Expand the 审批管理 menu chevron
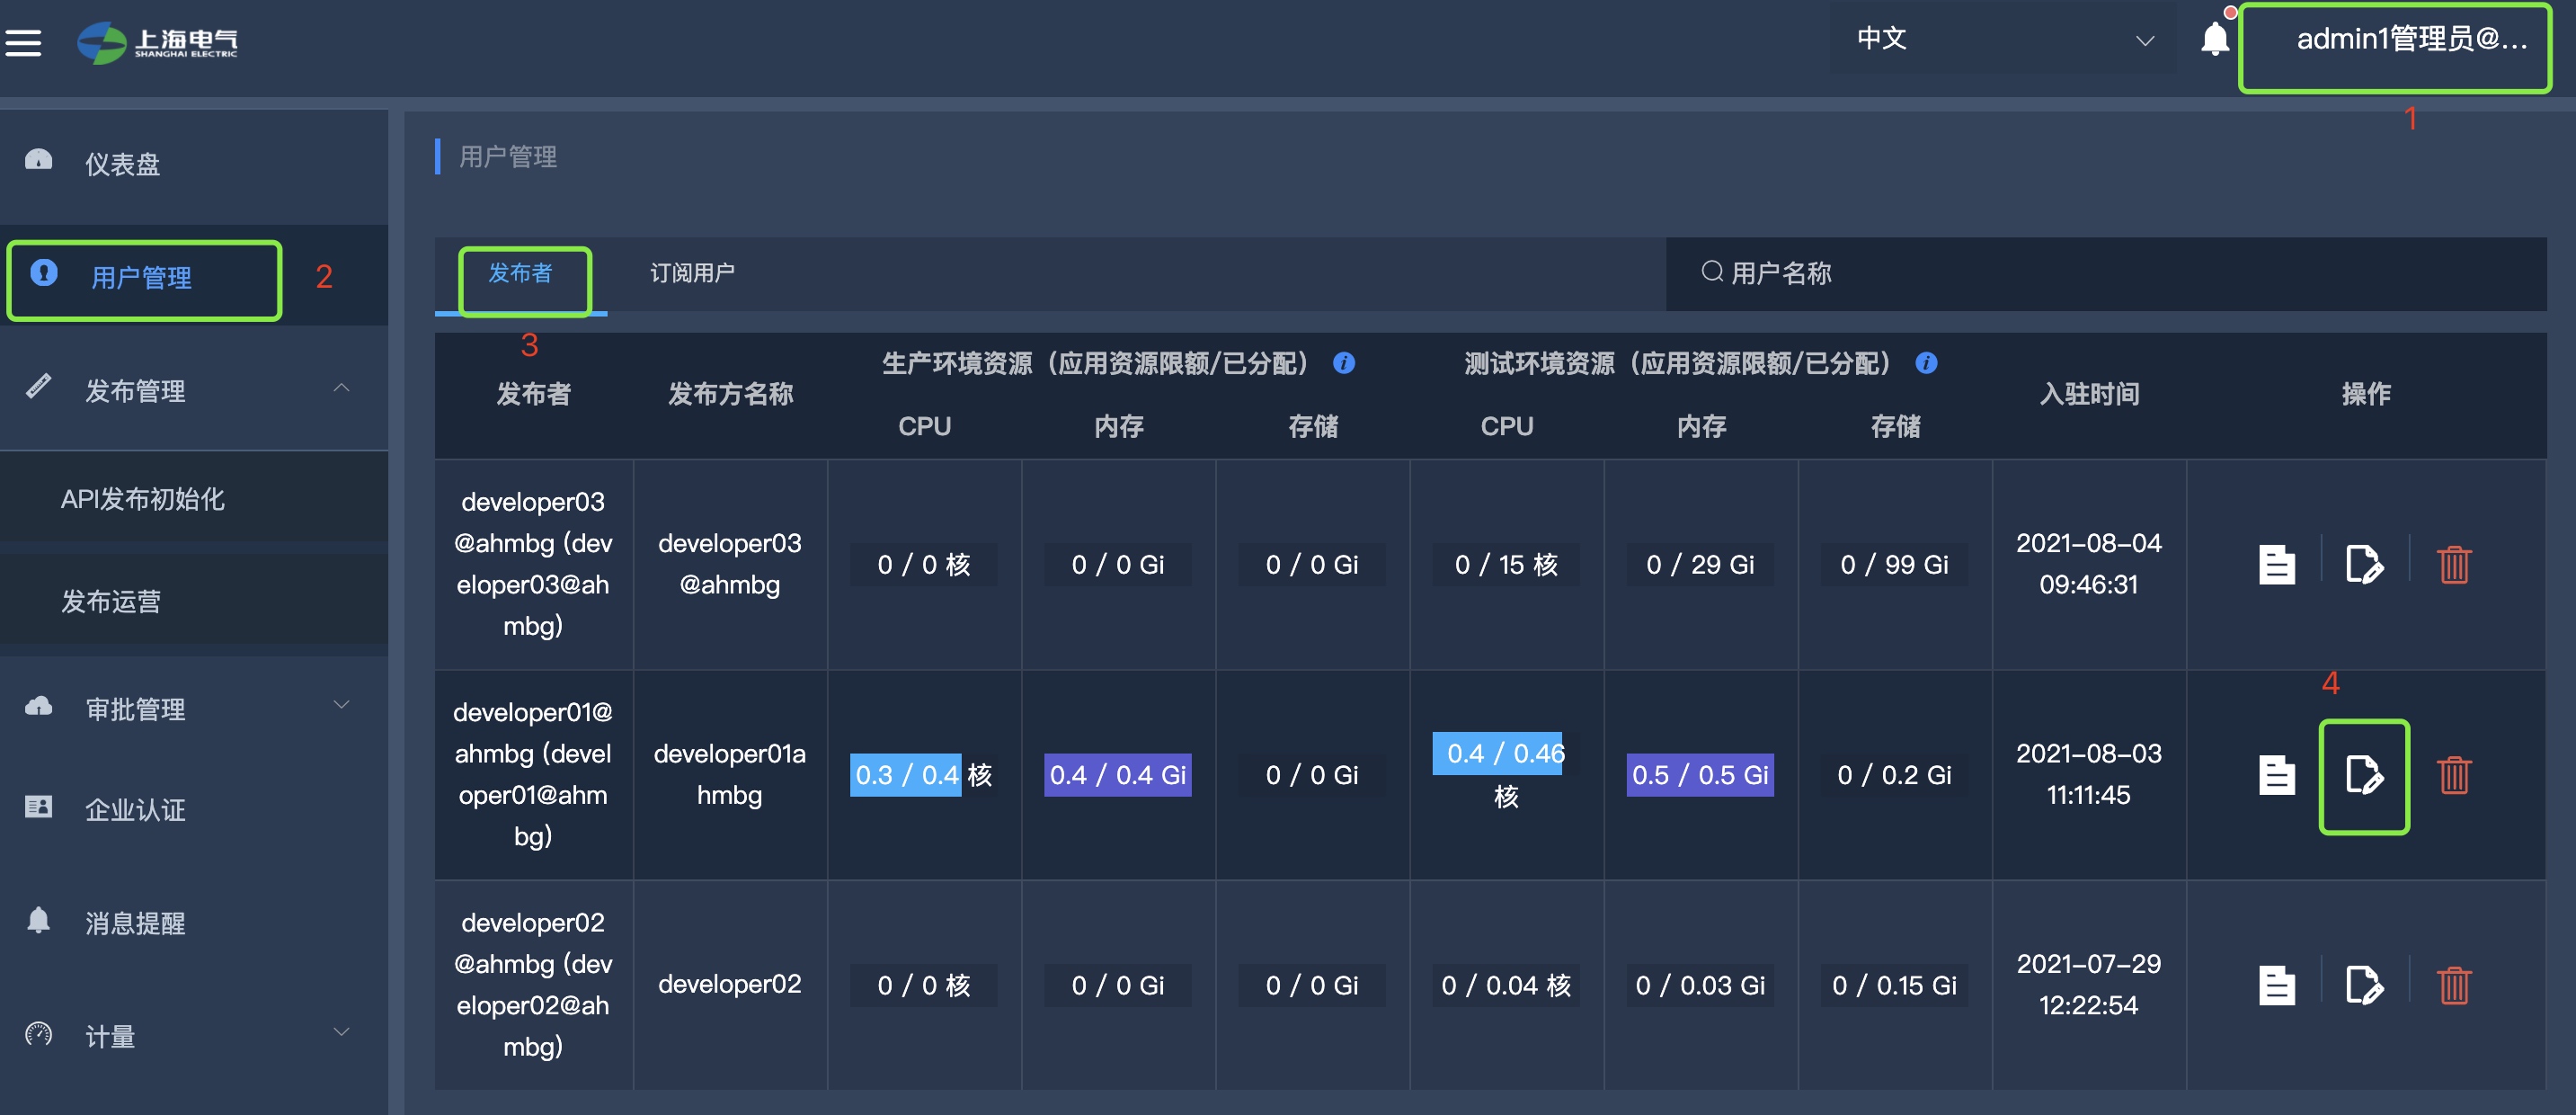 pyautogui.click(x=341, y=706)
